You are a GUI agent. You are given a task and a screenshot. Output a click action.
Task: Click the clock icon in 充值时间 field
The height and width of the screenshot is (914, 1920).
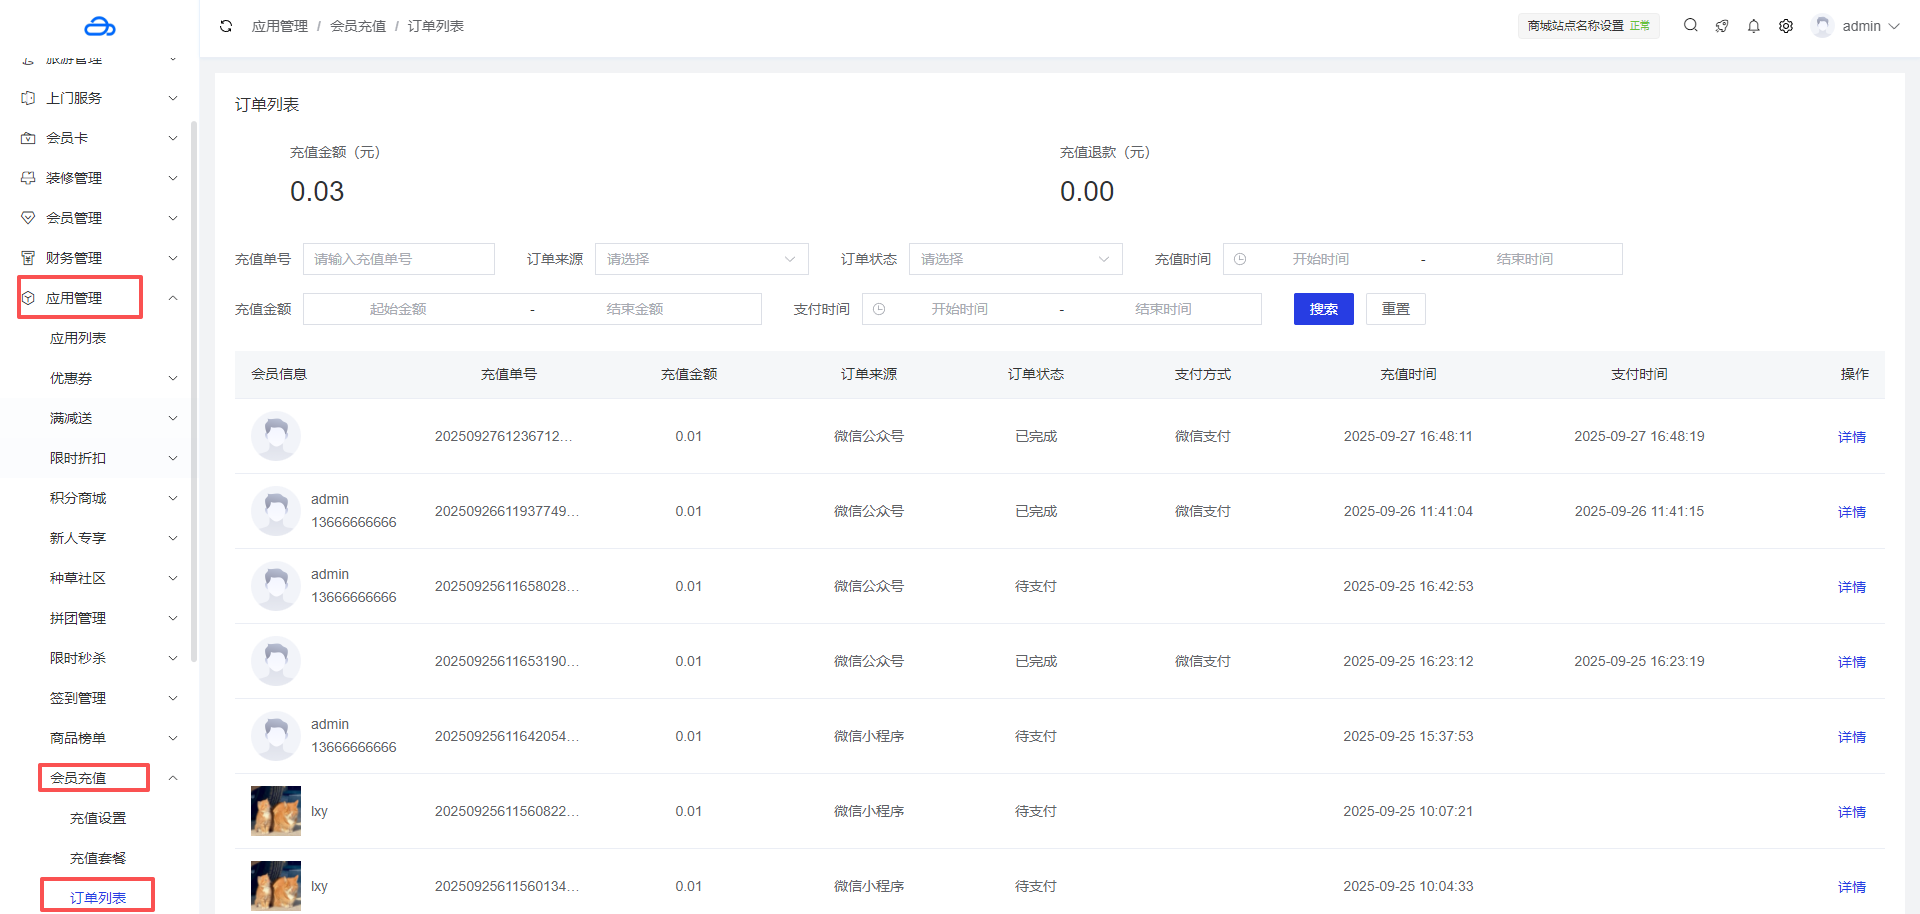[1240, 259]
